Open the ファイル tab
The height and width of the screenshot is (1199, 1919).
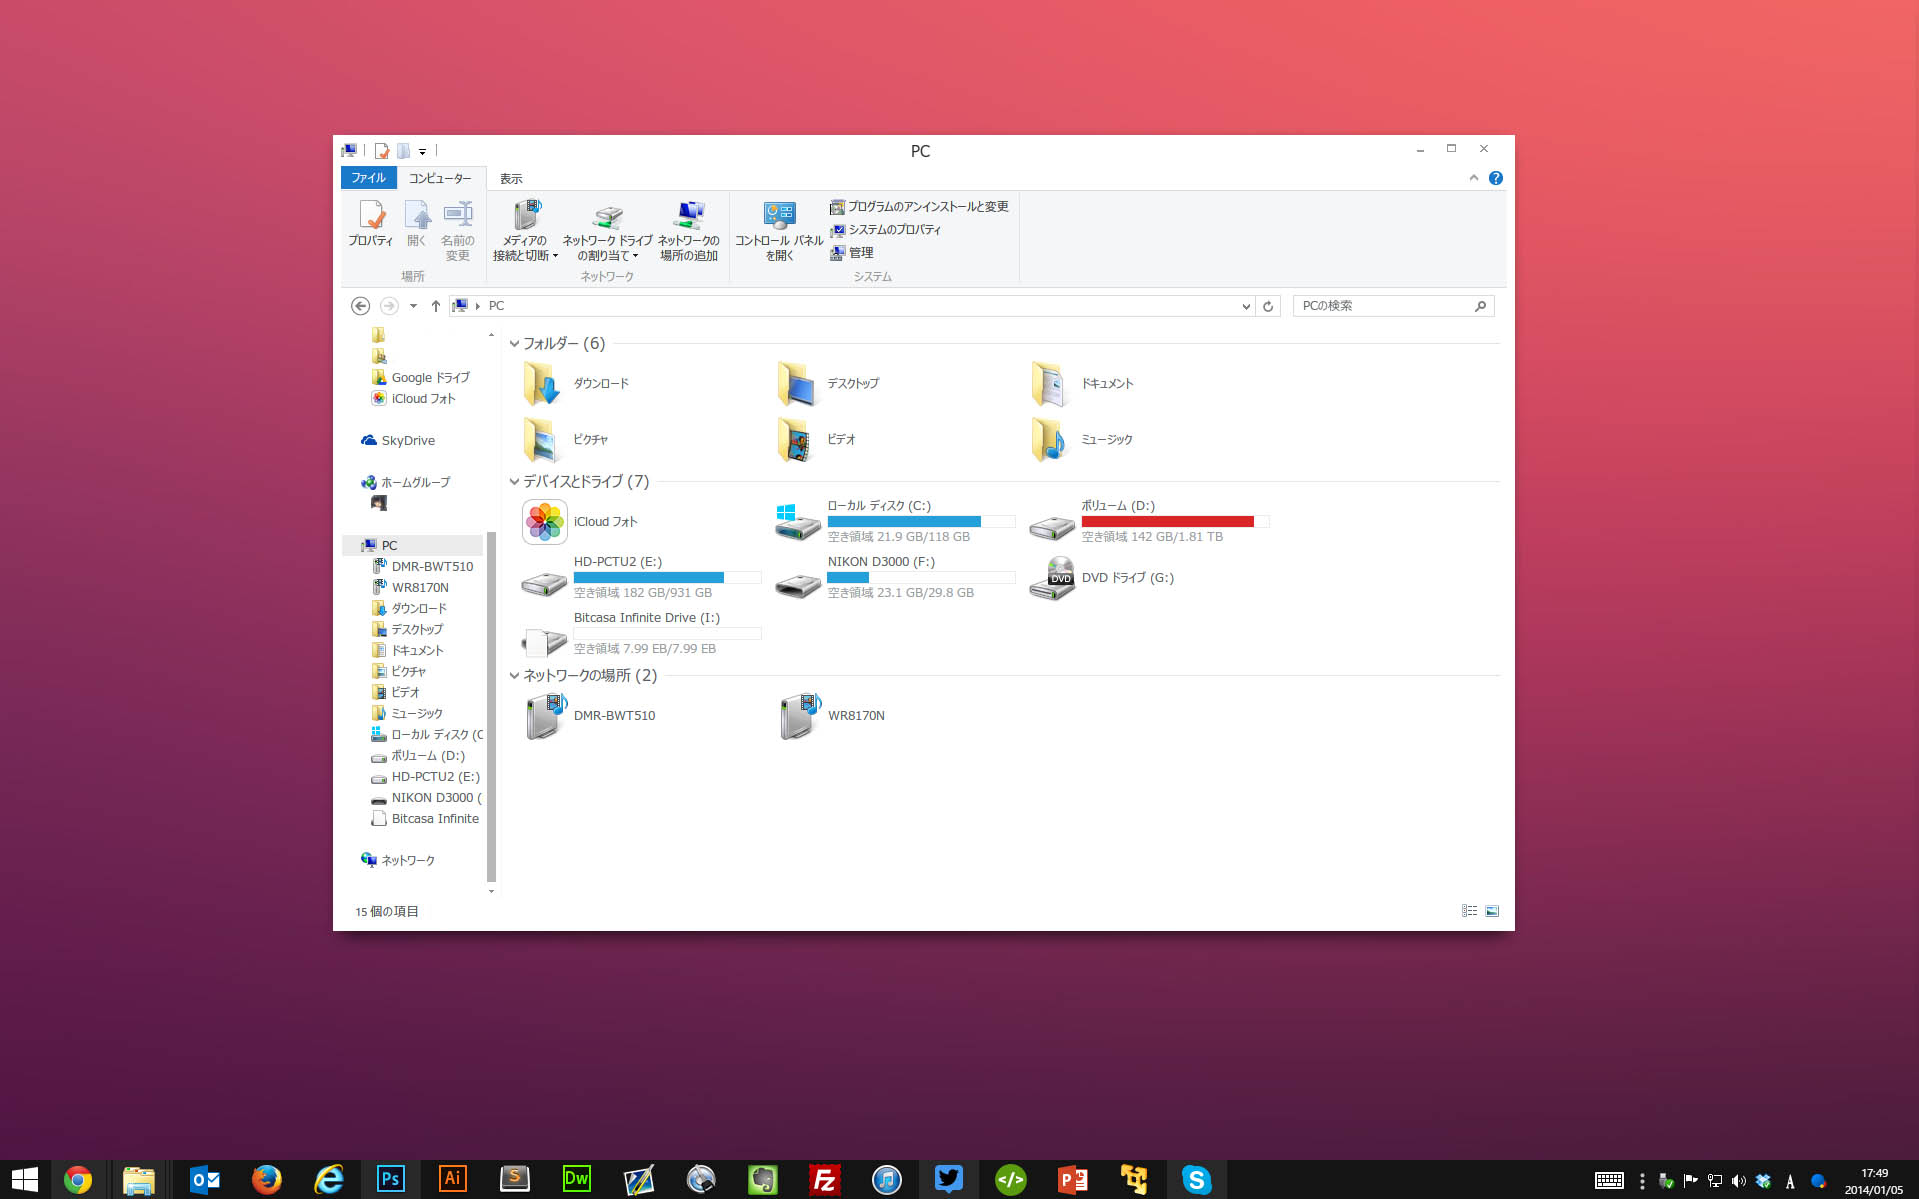368,178
